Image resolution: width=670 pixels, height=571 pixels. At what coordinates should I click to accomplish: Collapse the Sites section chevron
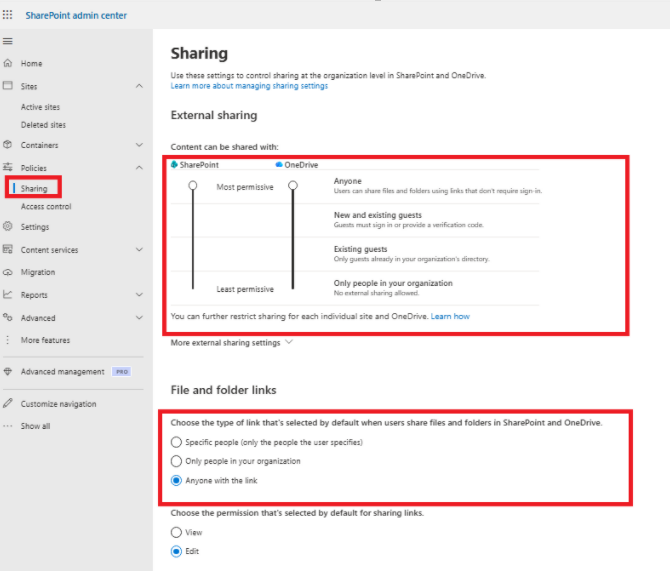pyautogui.click(x=139, y=86)
